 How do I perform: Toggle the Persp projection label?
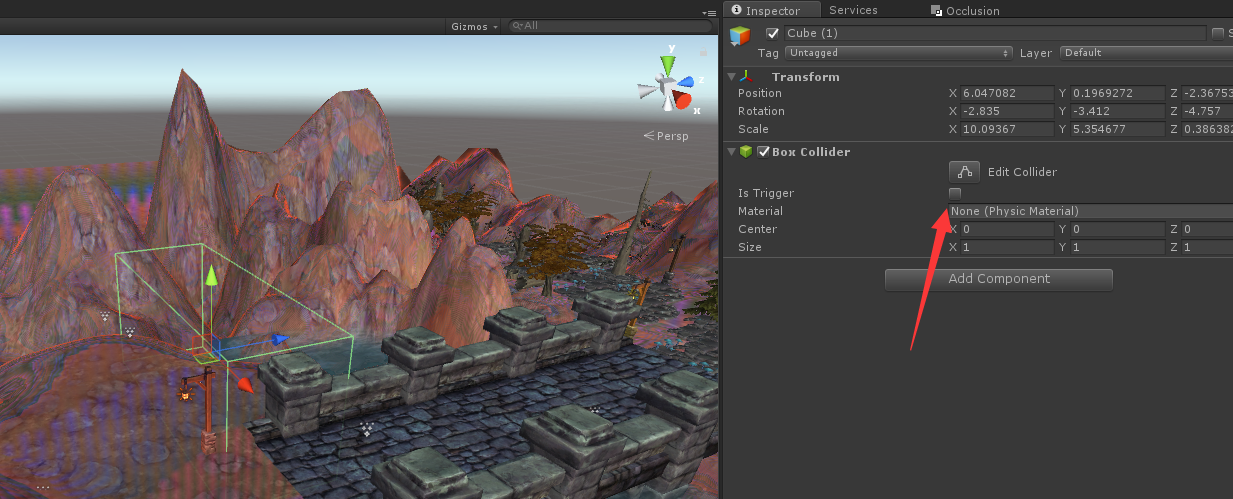pos(666,136)
